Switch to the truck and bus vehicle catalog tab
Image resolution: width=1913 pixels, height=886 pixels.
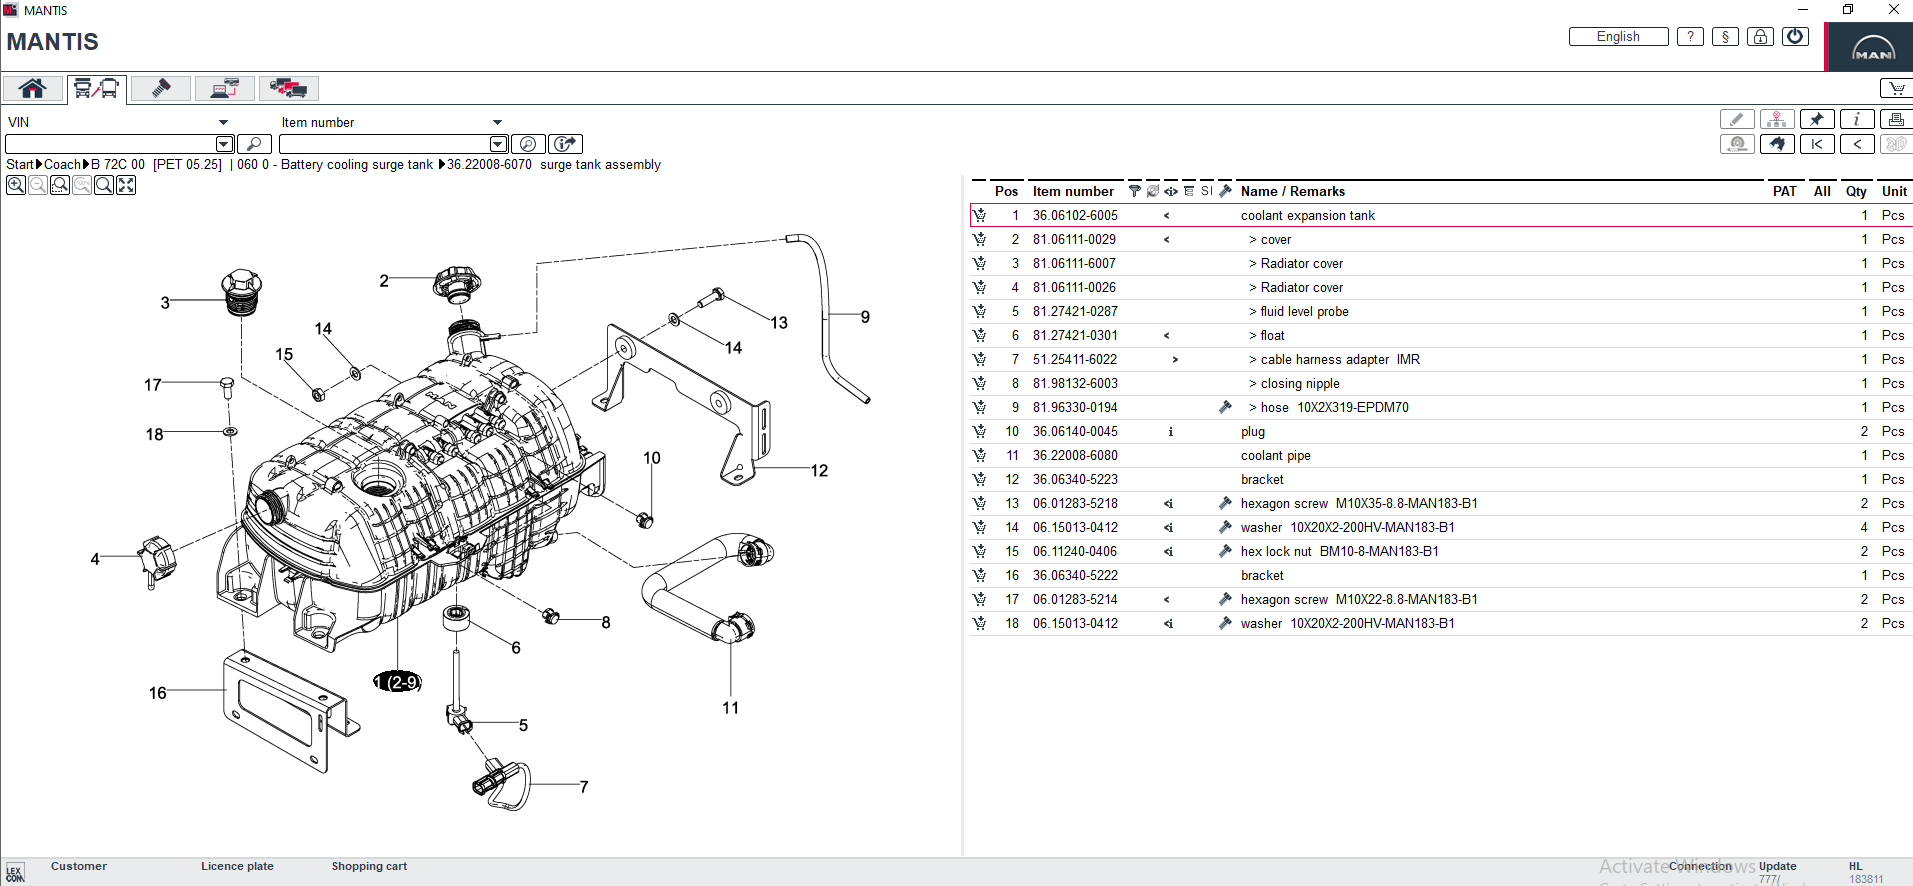pyautogui.click(x=96, y=88)
